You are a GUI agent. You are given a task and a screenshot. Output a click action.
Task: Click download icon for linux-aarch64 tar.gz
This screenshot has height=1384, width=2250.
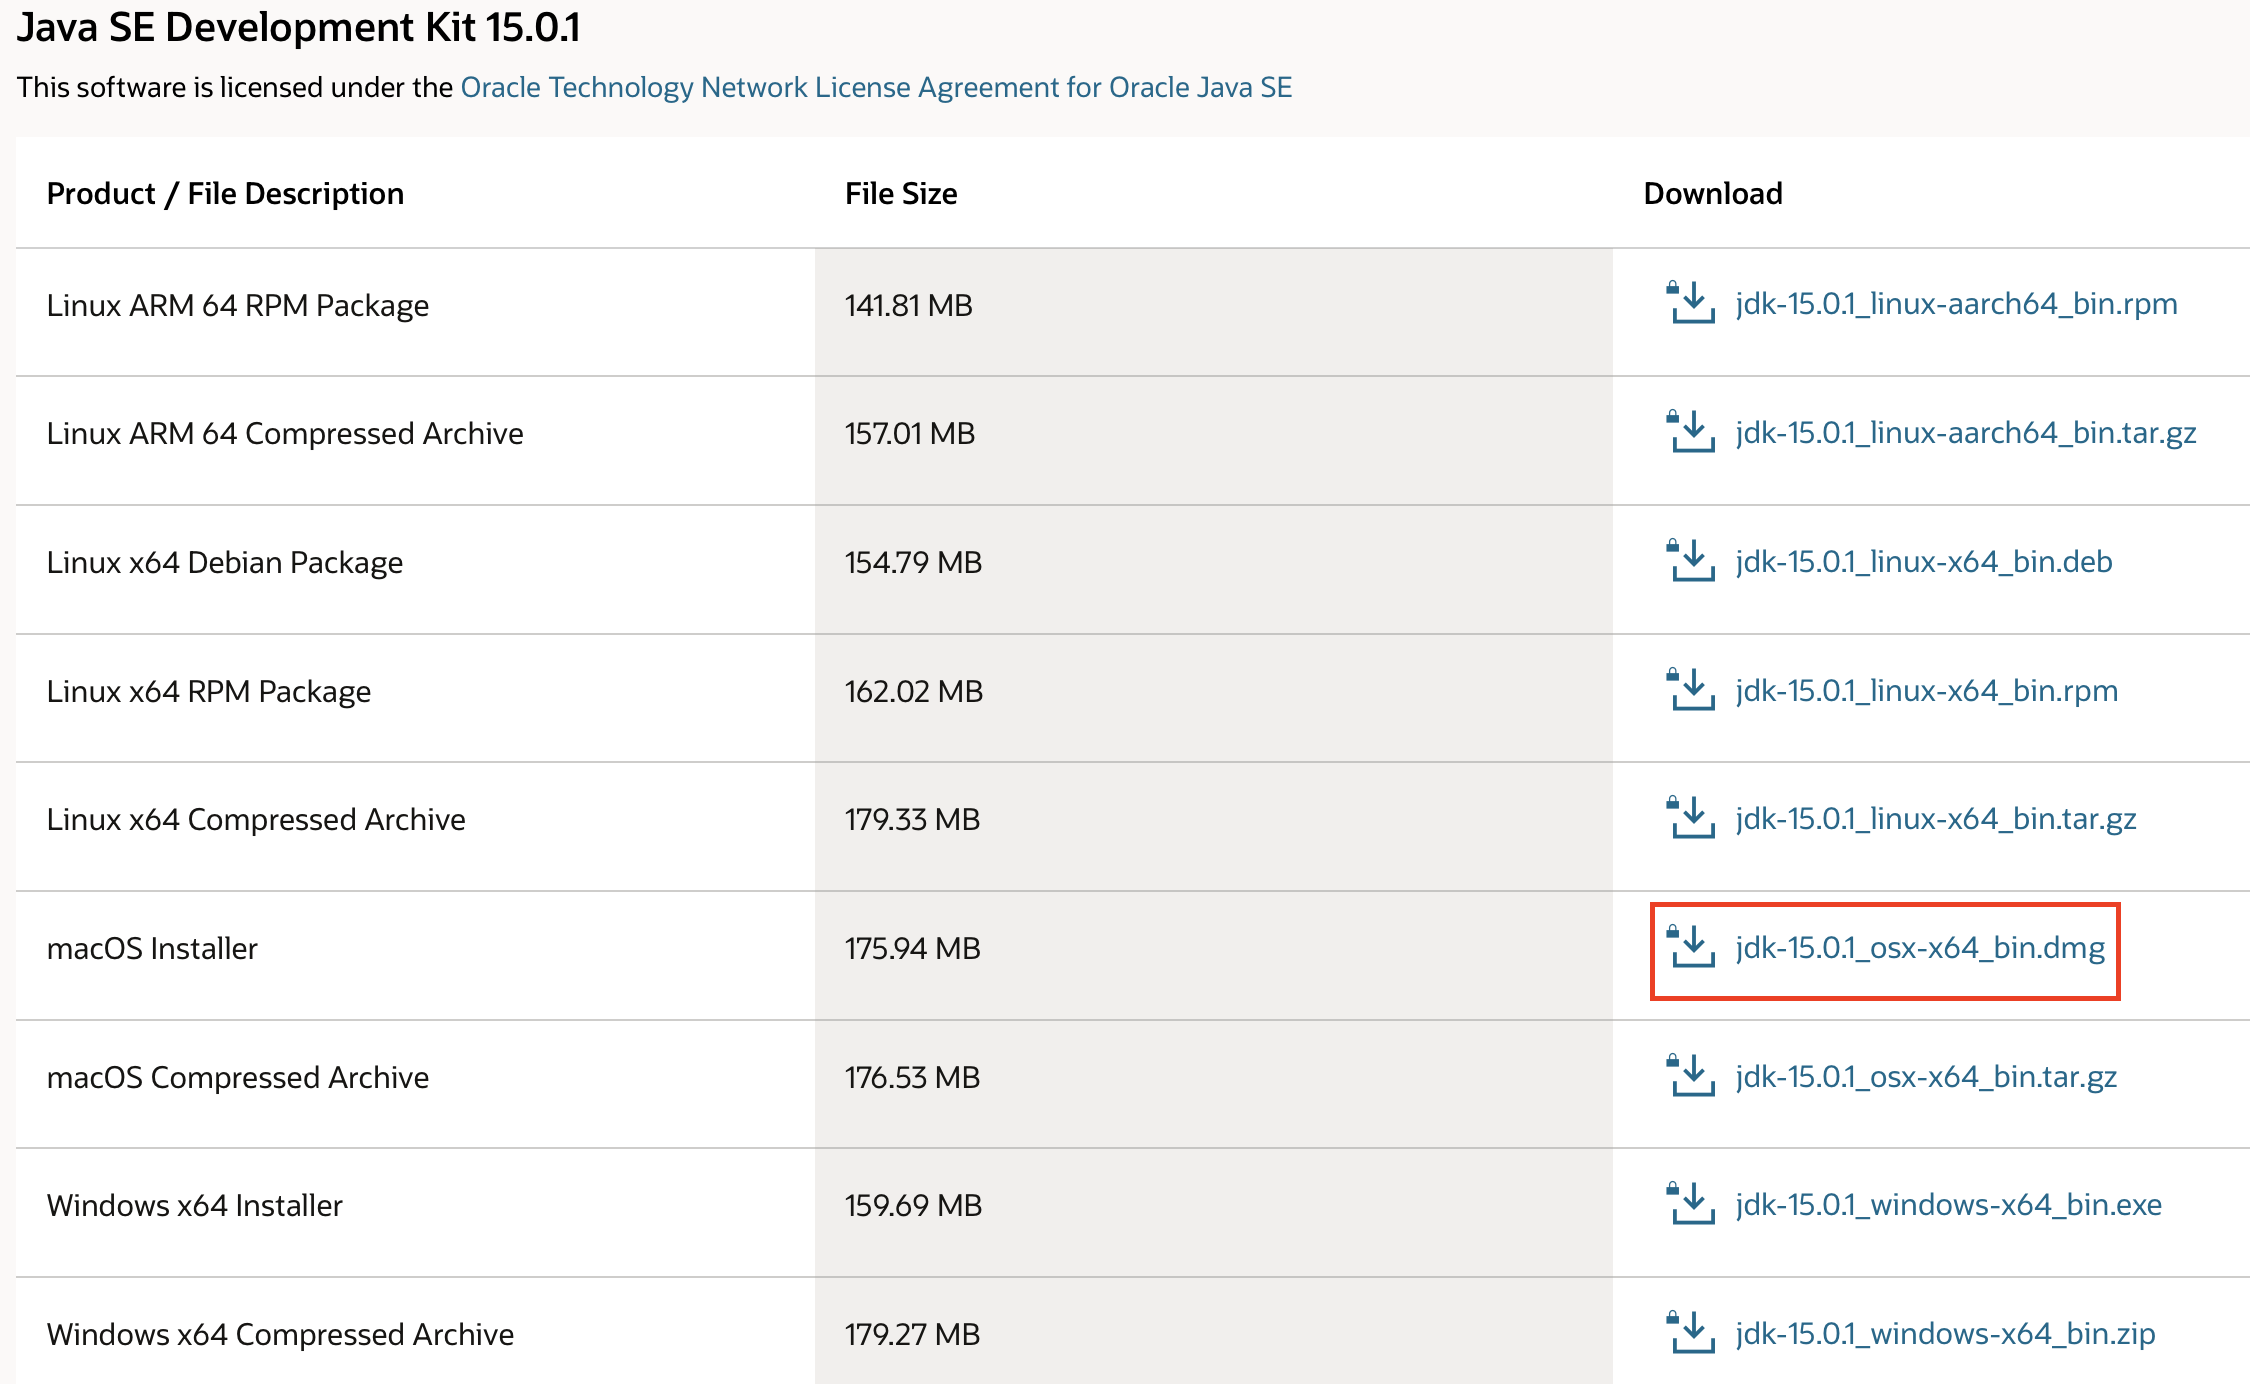pyautogui.click(x=1691, y=432)
